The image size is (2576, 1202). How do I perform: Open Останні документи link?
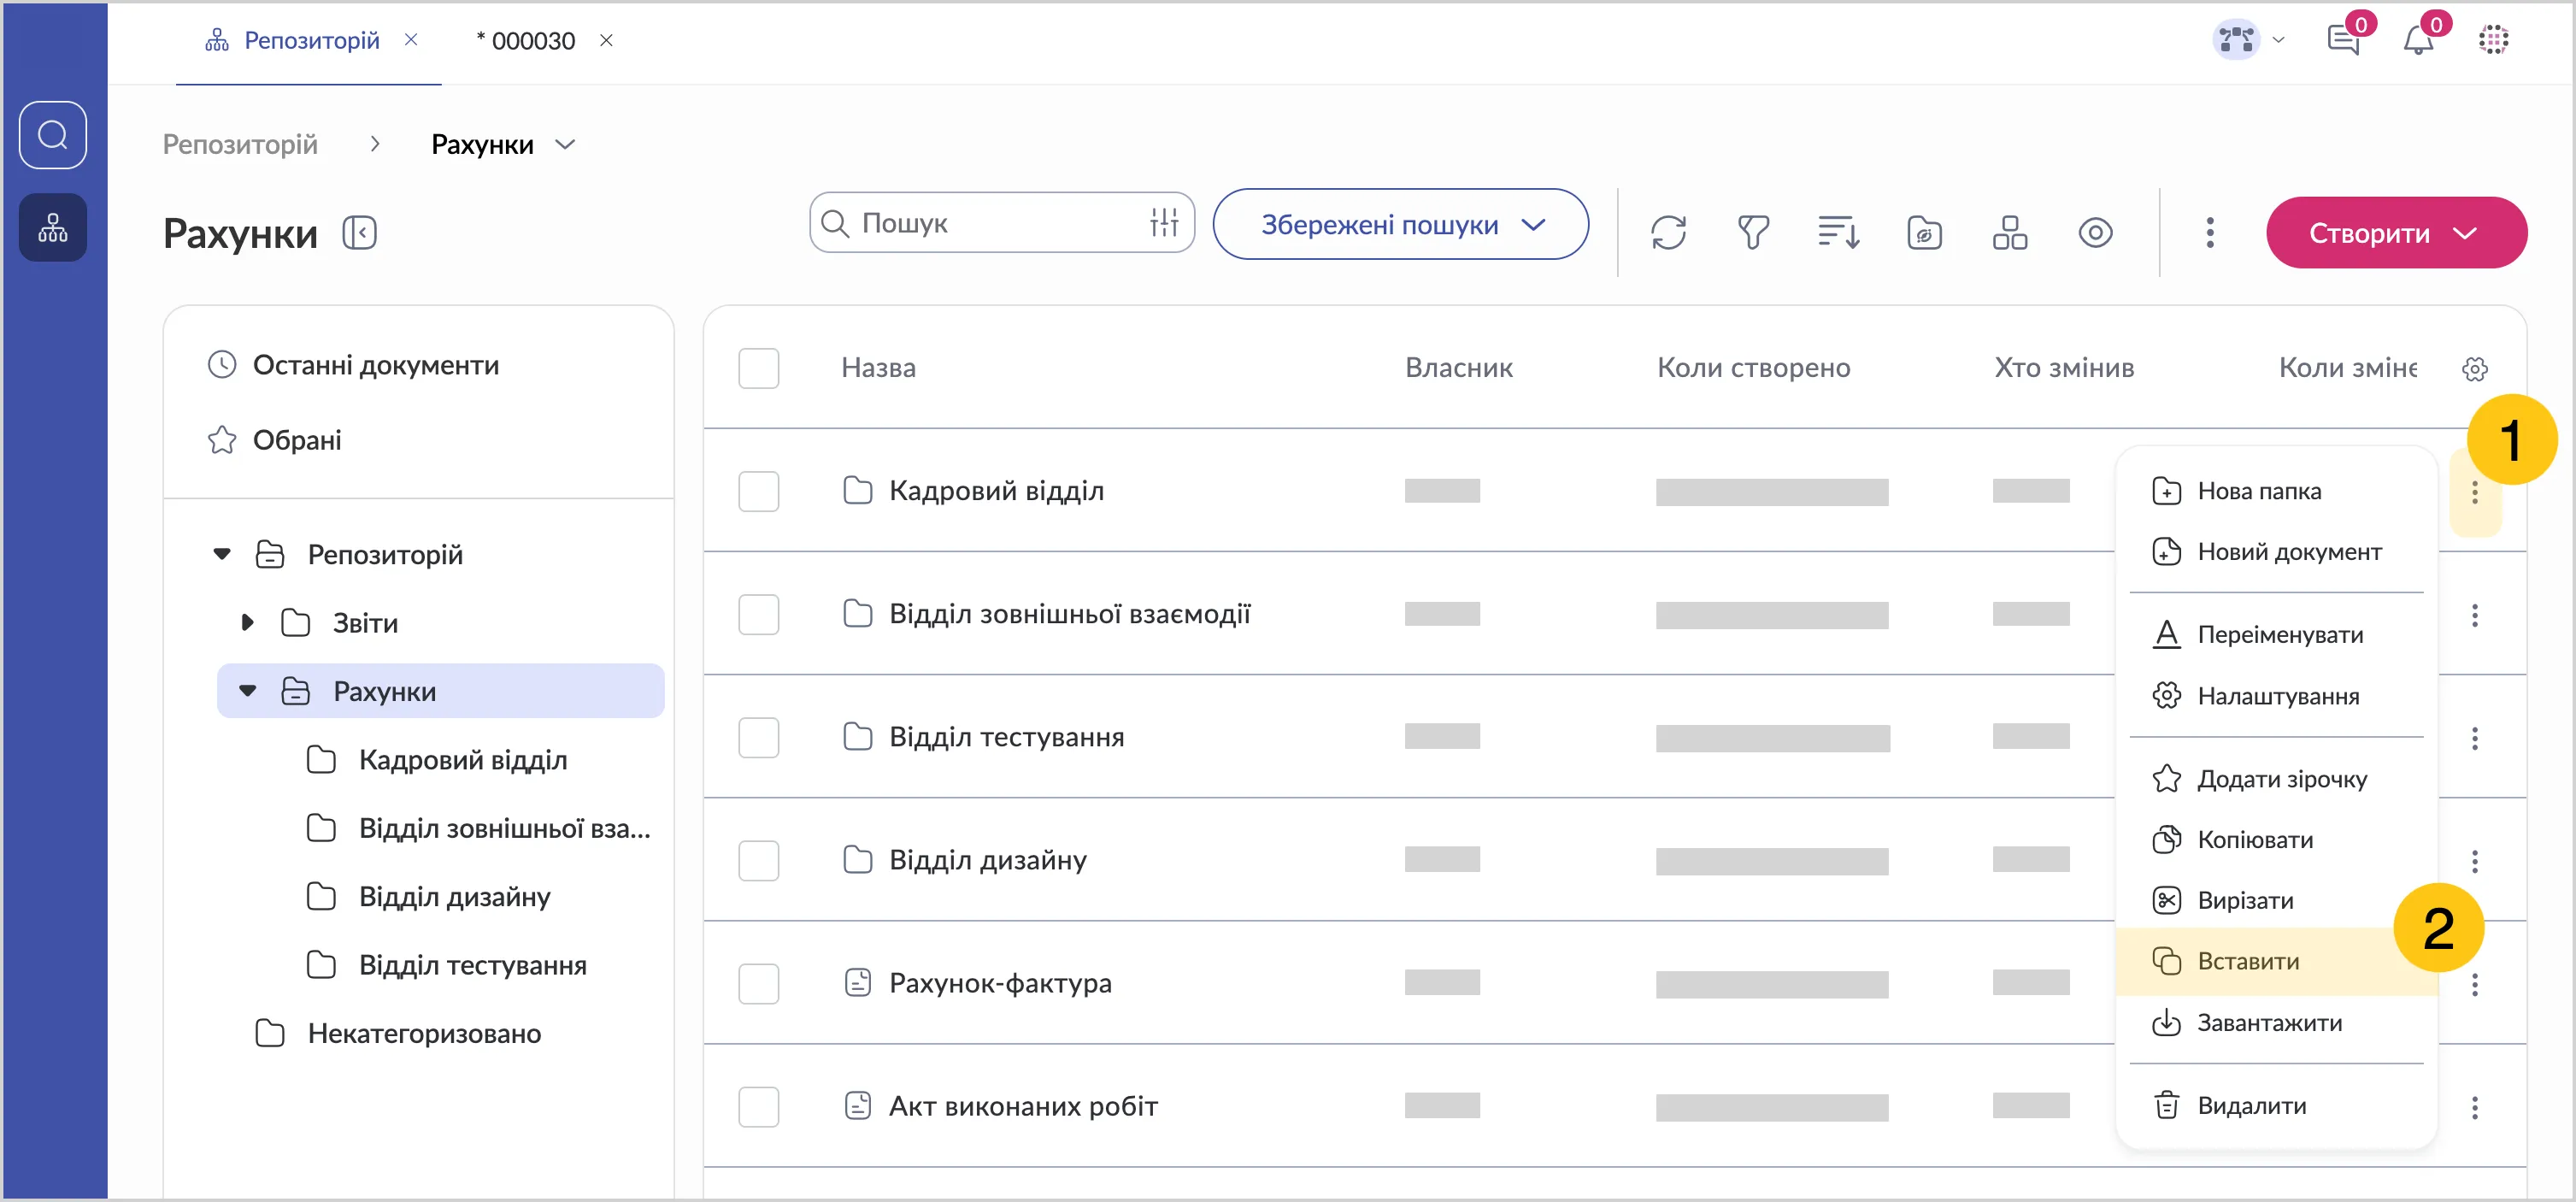tap(375, 365)
